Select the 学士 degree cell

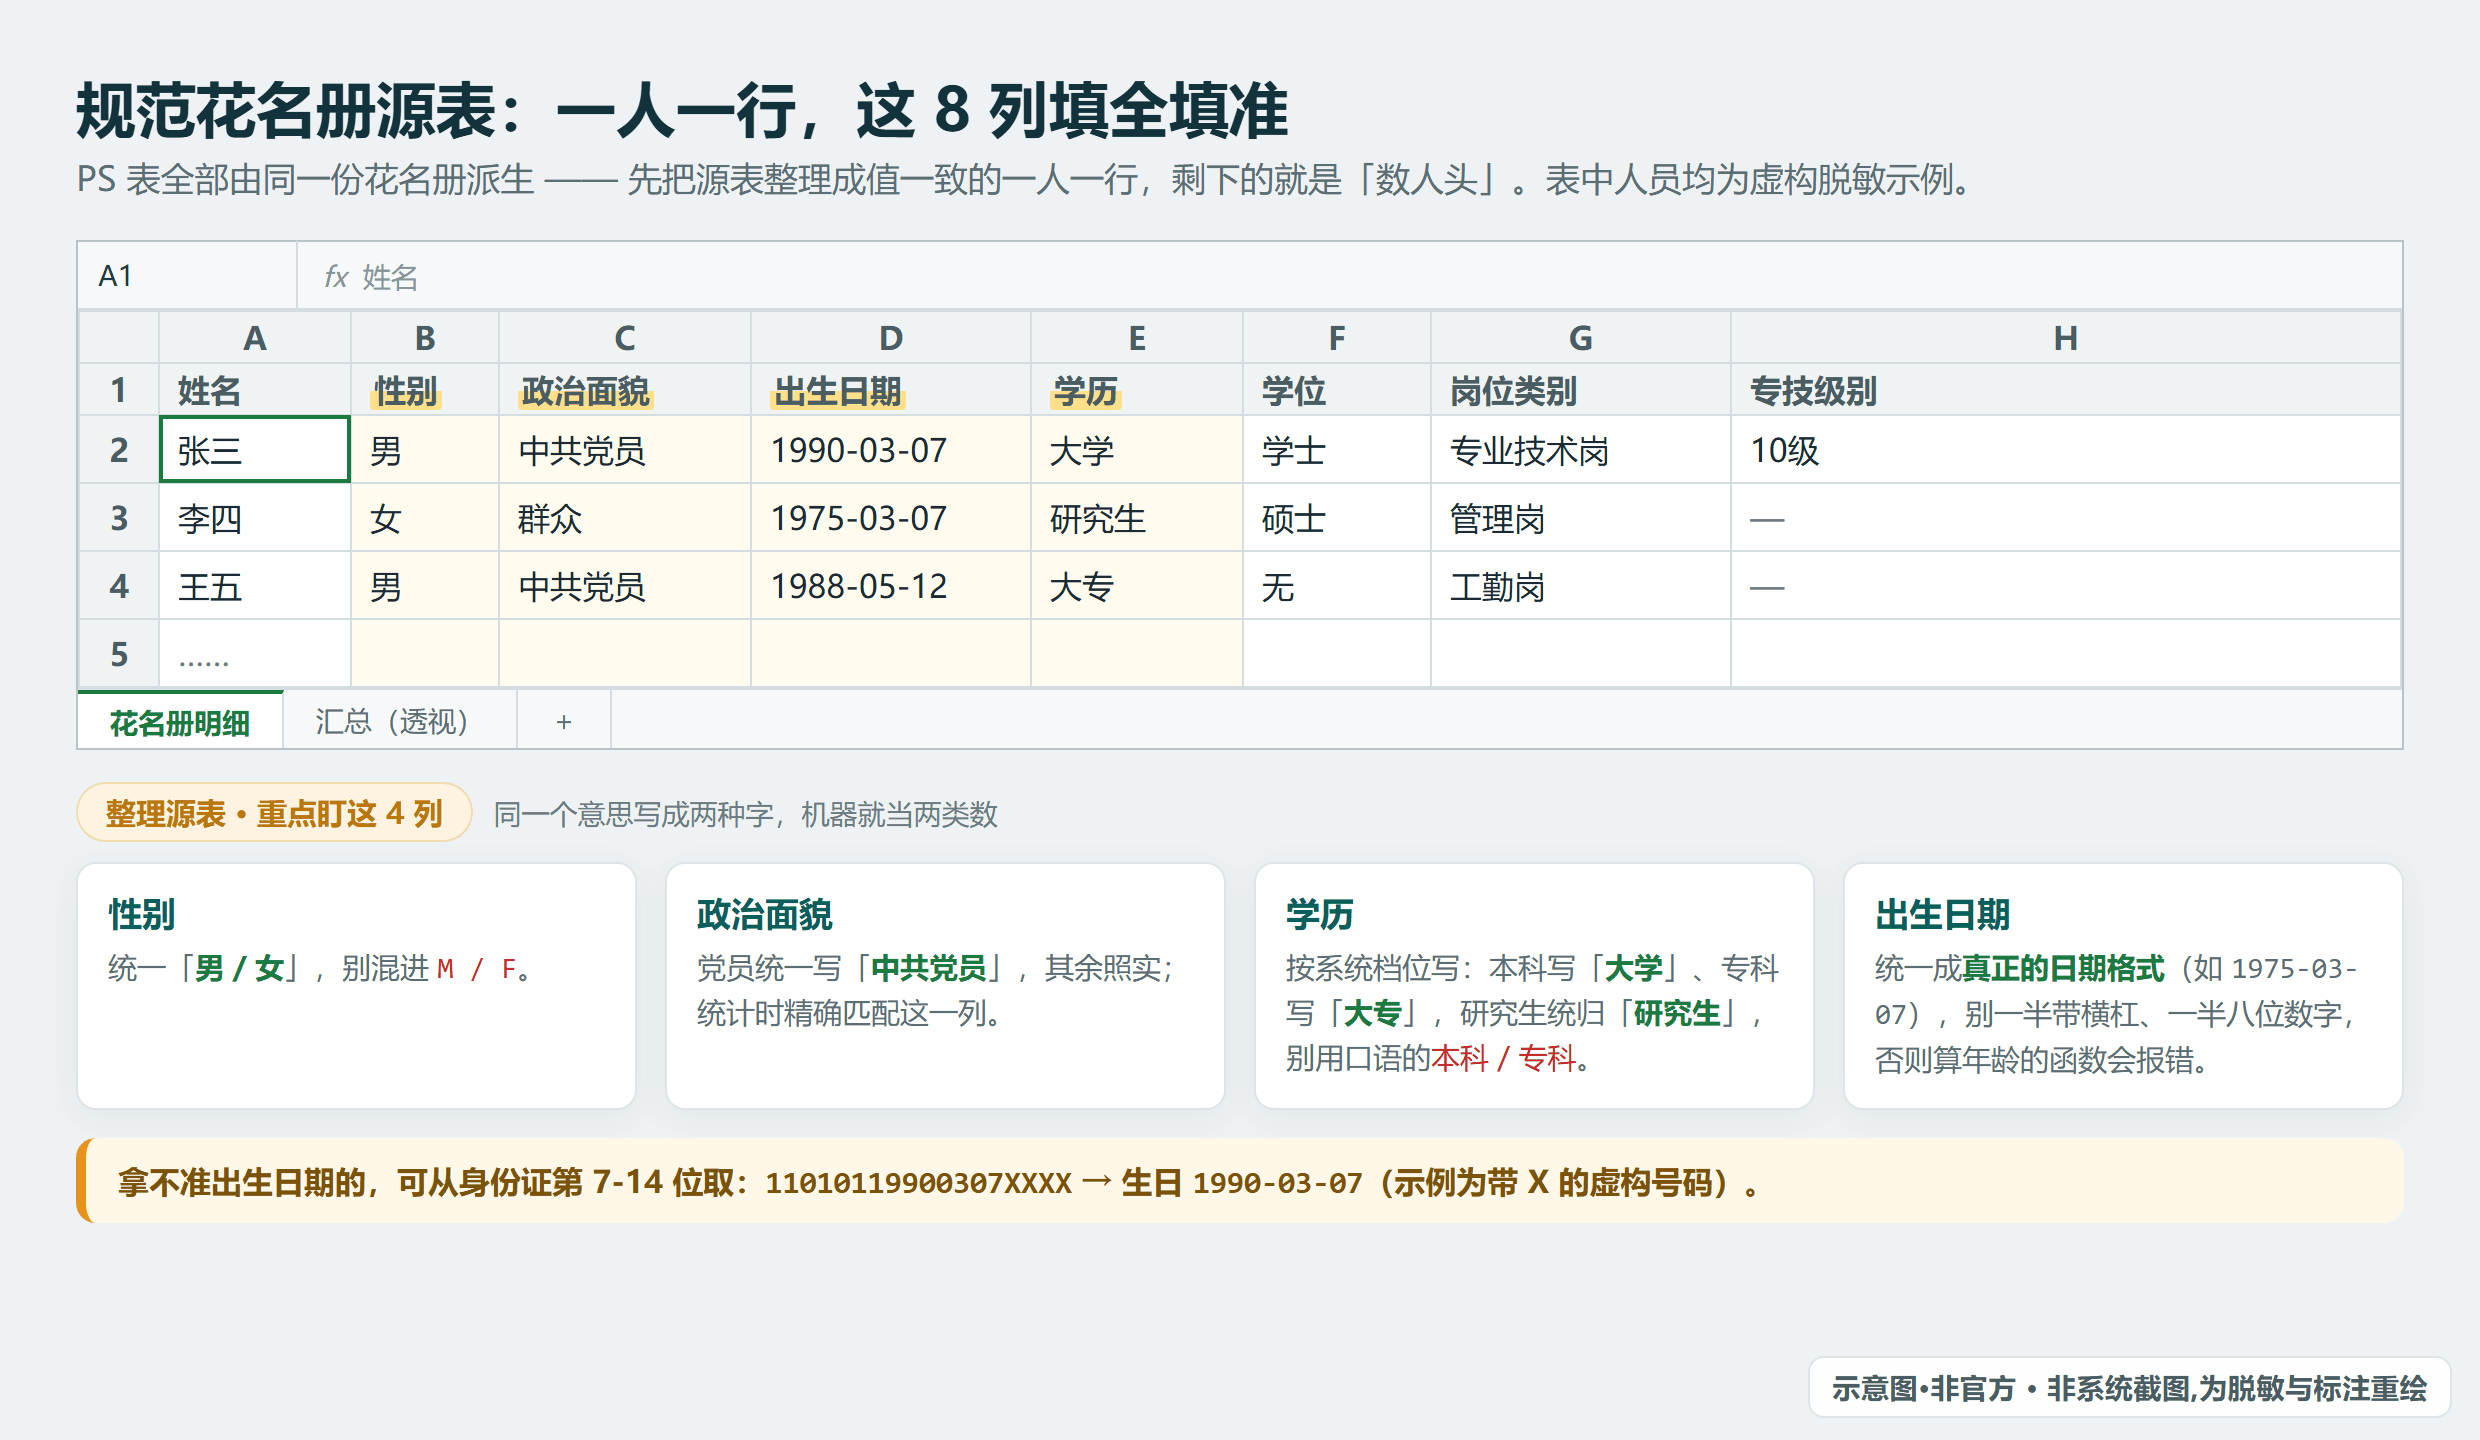coord(1337,450)
